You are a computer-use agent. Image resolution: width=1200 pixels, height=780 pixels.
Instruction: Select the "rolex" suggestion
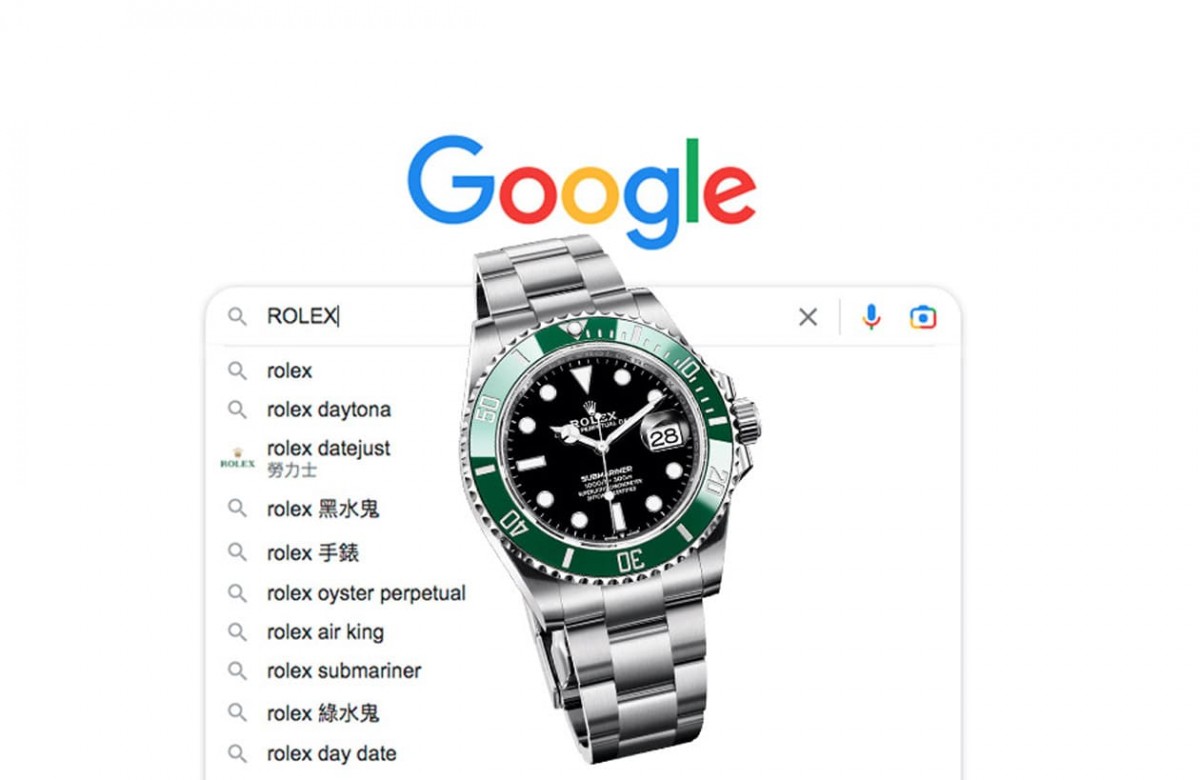290,371
